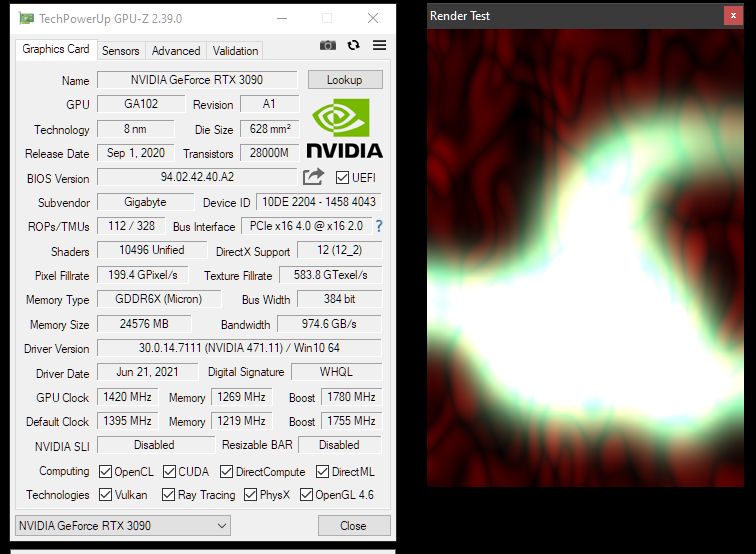Click the refresh arrows icon

[x=353, y=45]
